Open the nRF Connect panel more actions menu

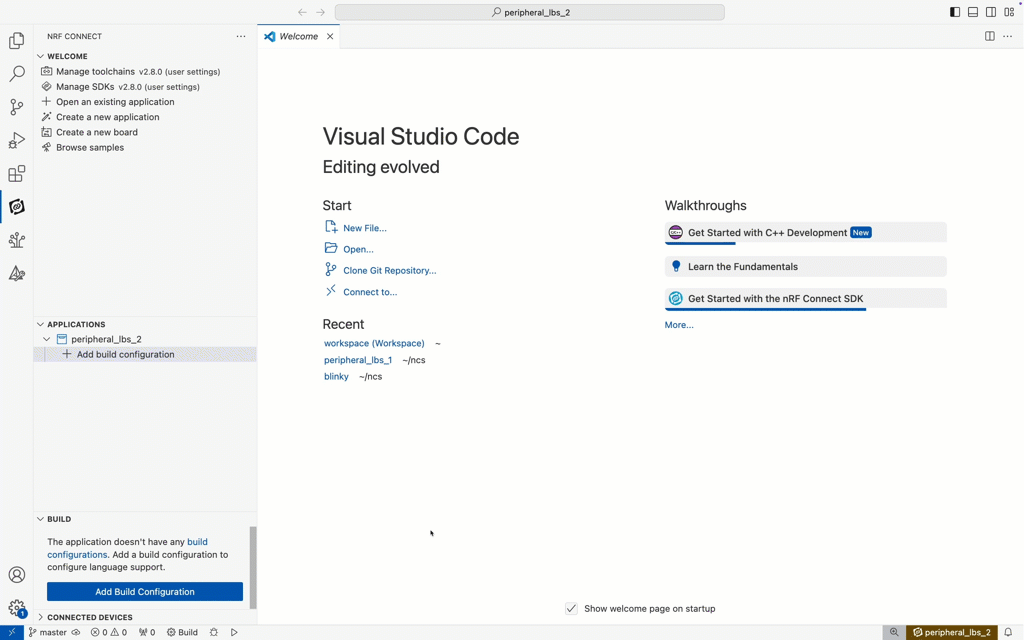241,36
